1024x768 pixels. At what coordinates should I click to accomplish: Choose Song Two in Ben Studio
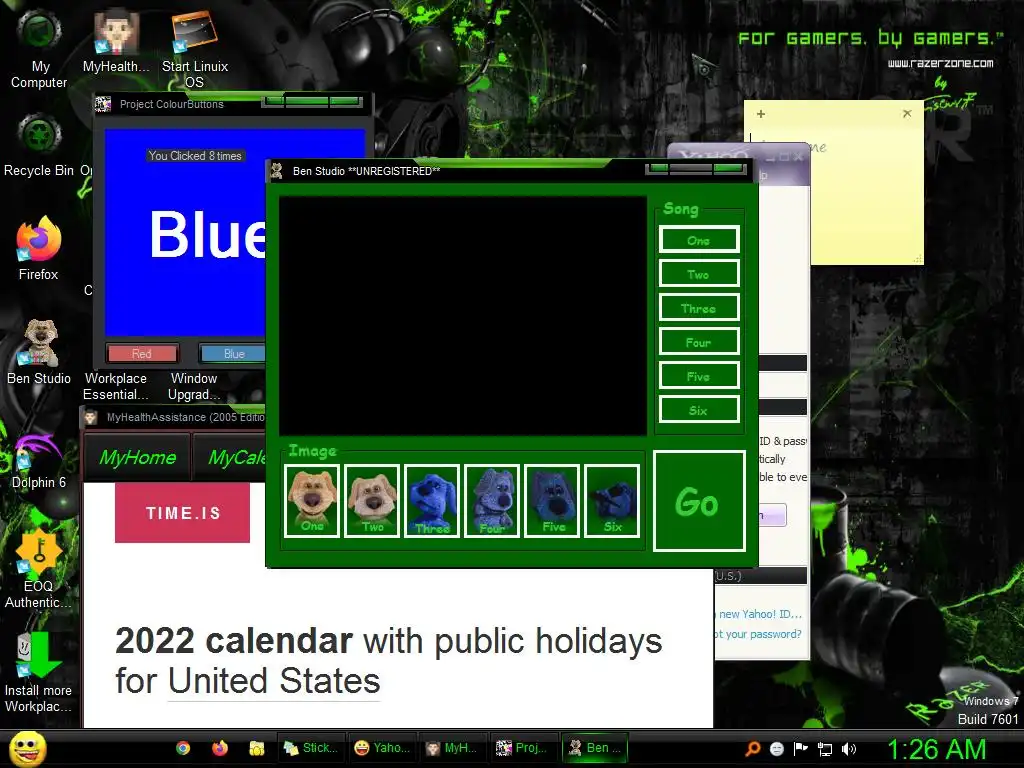[x=699, y=274]
